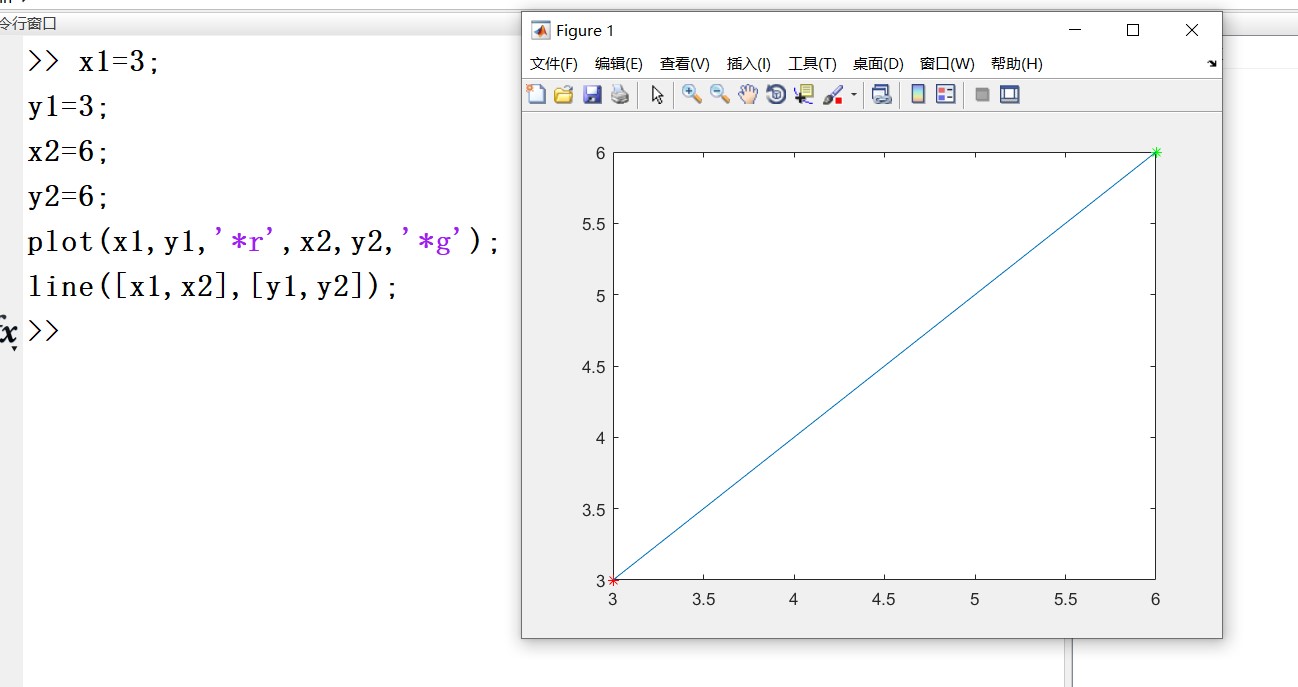The height and width of the screenshot is (687, 1298).
Task: Activate the Zoom Out tool
Action: pos(720,95)
